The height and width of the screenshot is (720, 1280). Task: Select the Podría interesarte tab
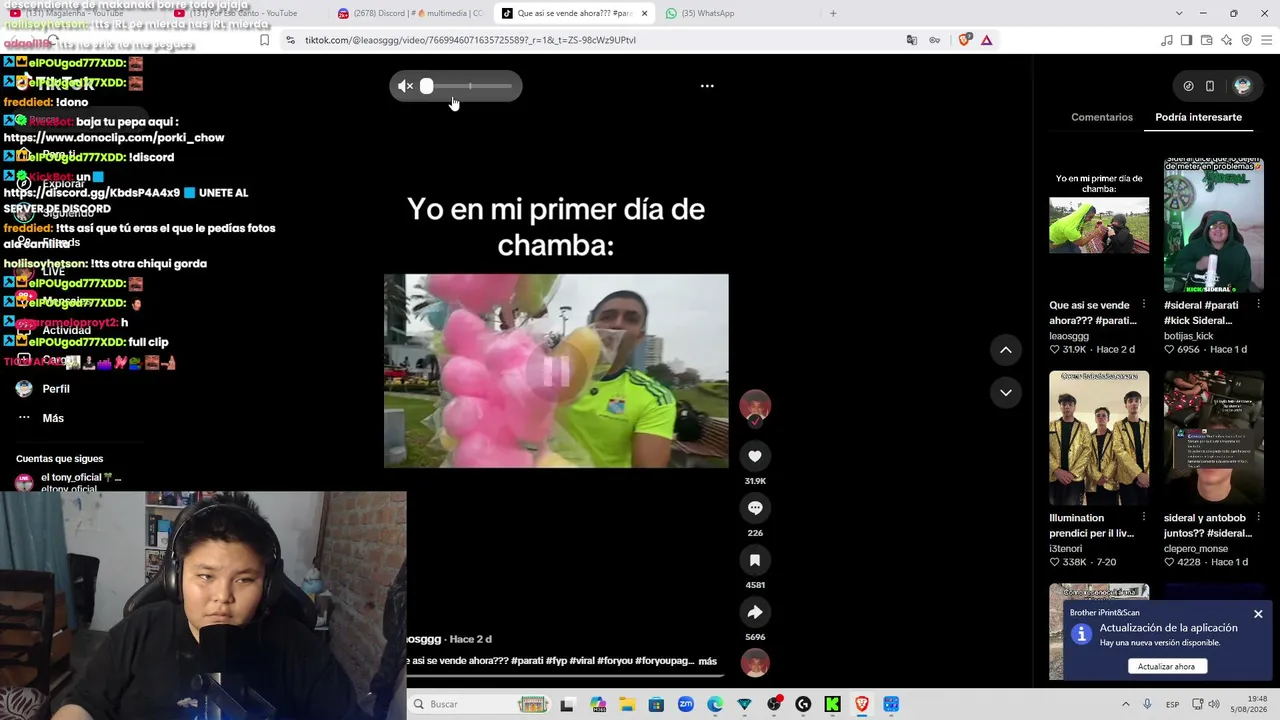pos(1198,117)
